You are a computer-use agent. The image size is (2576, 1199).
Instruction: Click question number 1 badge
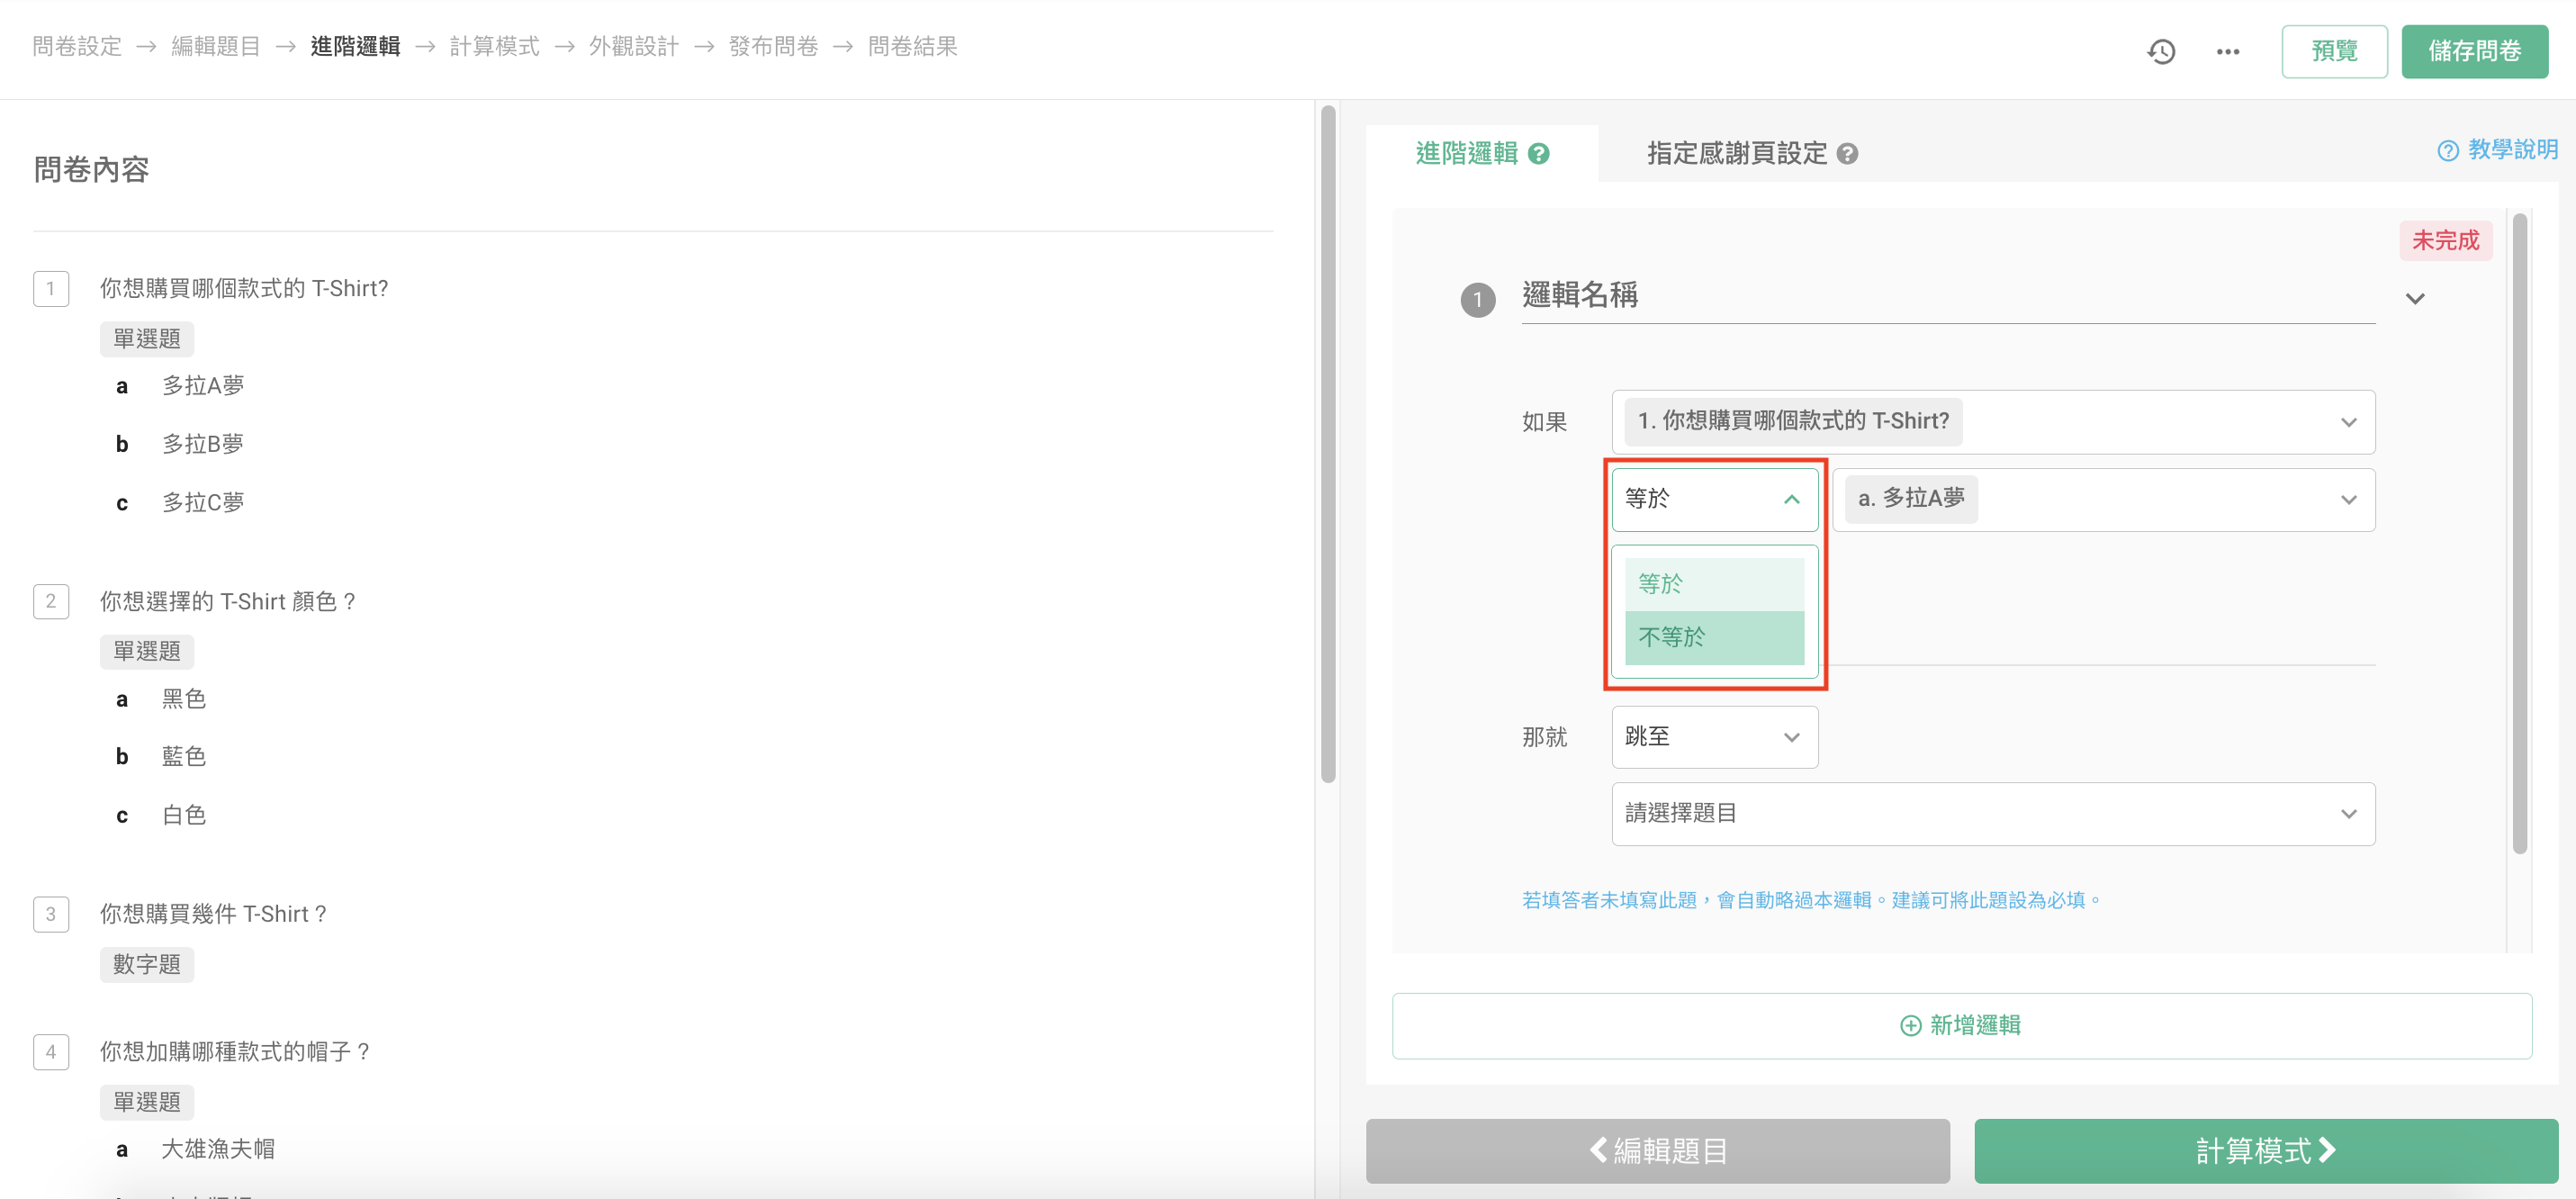51,289
